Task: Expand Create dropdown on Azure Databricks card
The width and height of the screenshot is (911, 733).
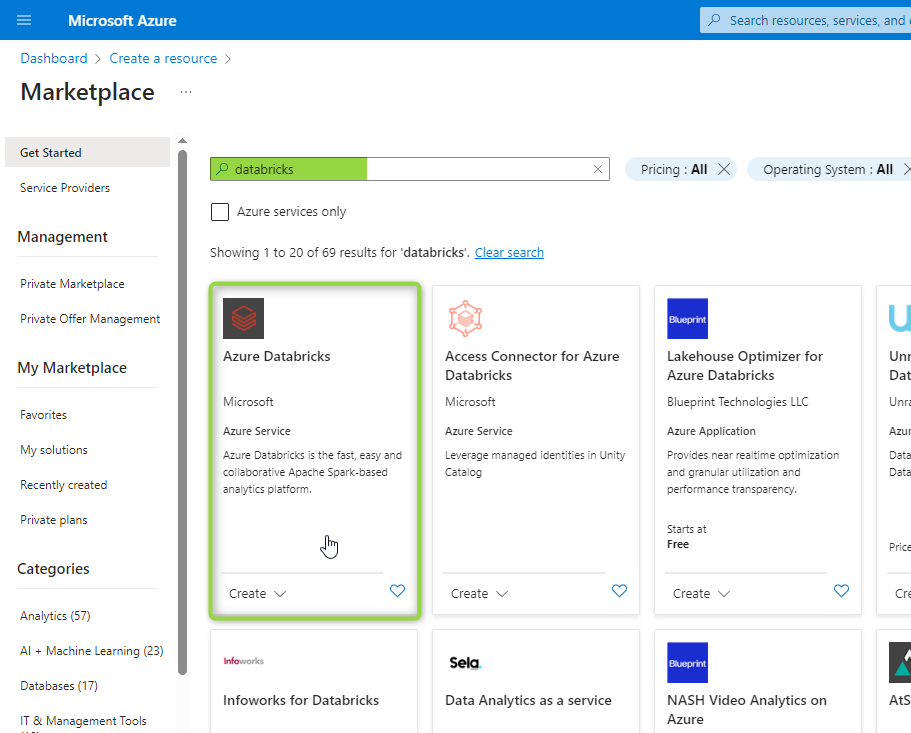Action: tap(257, 594)
